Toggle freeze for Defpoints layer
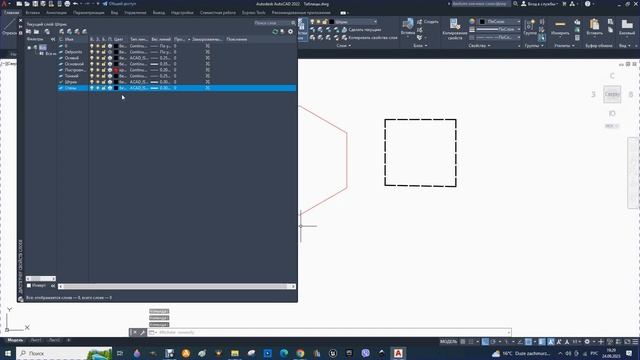 98,52
